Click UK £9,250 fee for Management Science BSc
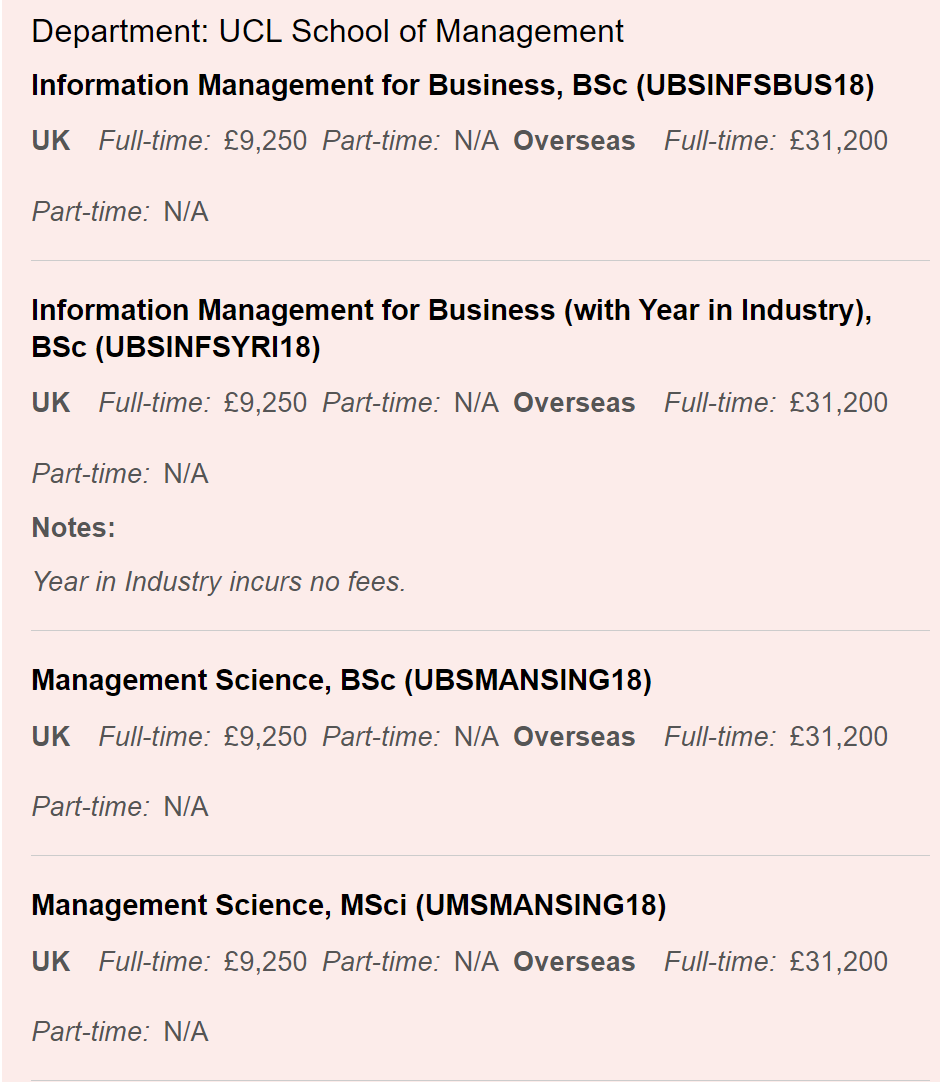Viewport: 940px width, 1082px height. [x=265, y=737]
